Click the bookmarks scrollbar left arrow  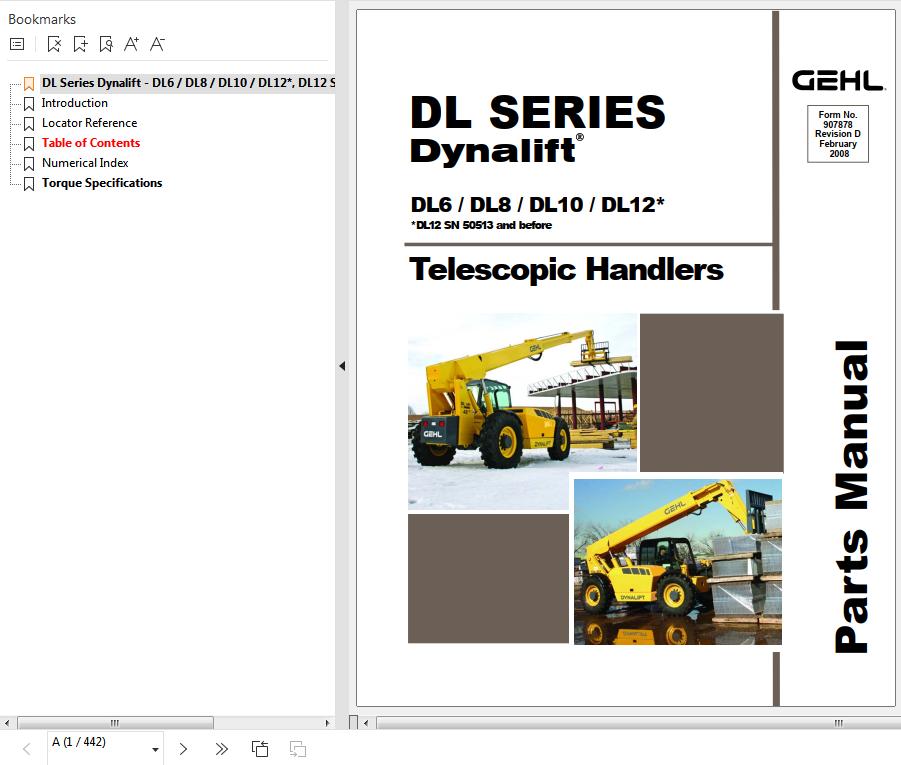6,723
